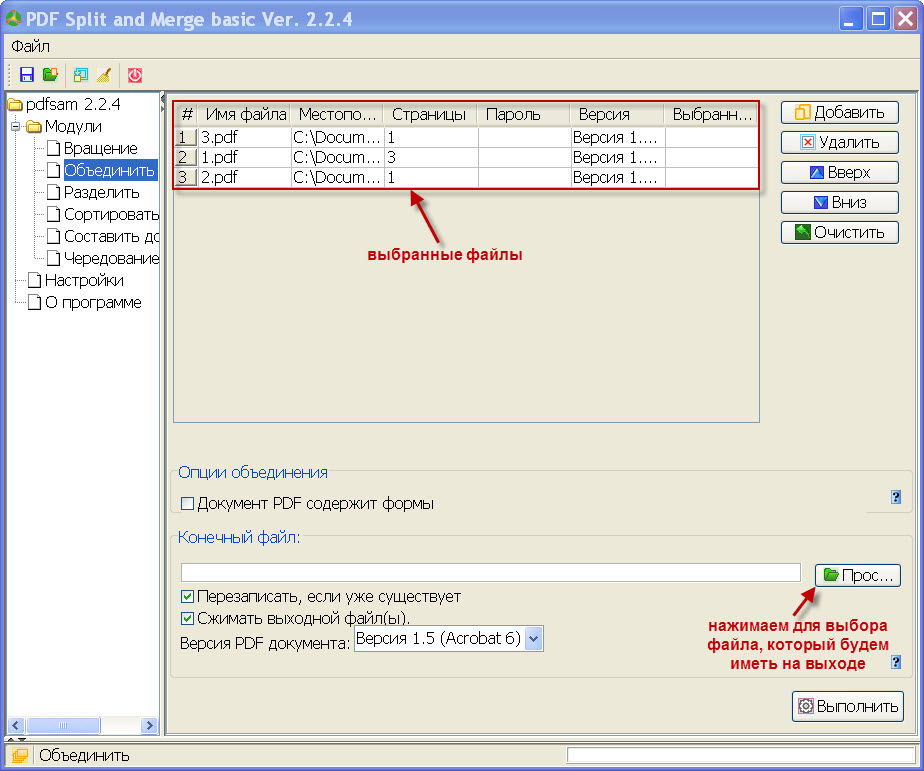Viewport: 924px width, 771px height.
Task: Click the toolbar icon left of the broom
Action: 81,74
